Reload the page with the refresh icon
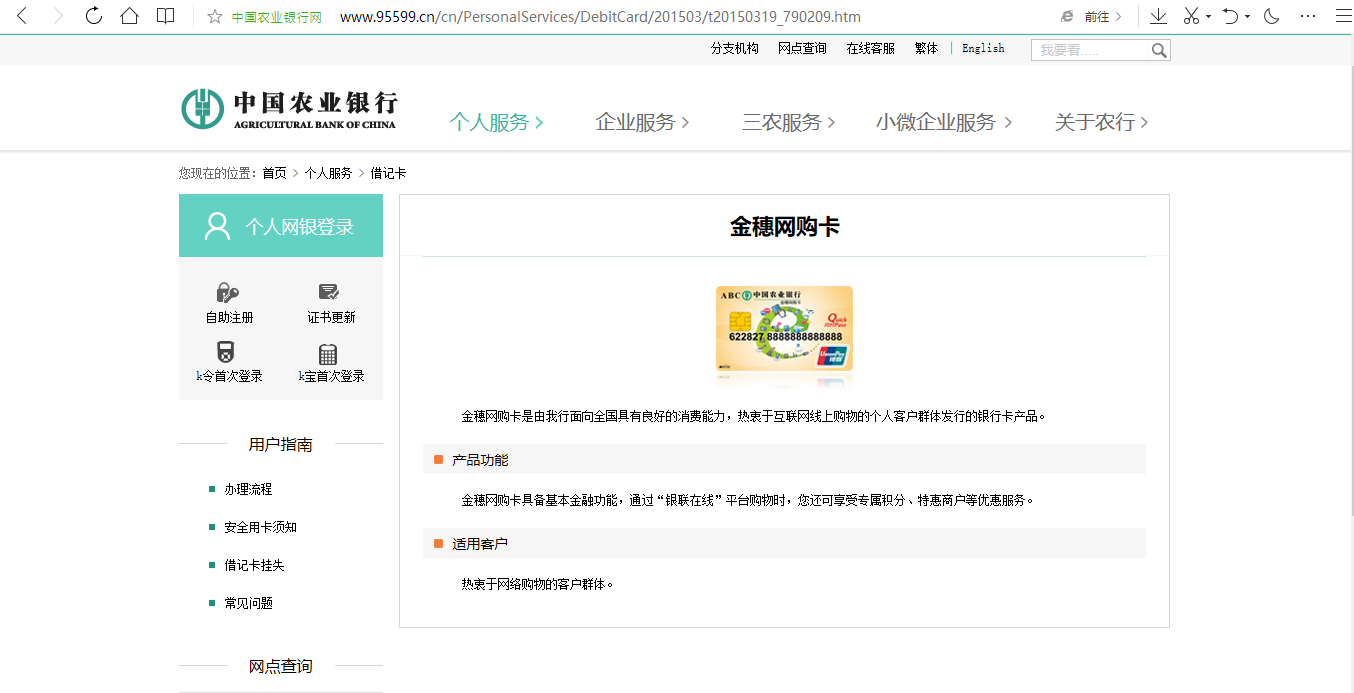The width and height of the screenshot is (1354, 693). point(94,16)
